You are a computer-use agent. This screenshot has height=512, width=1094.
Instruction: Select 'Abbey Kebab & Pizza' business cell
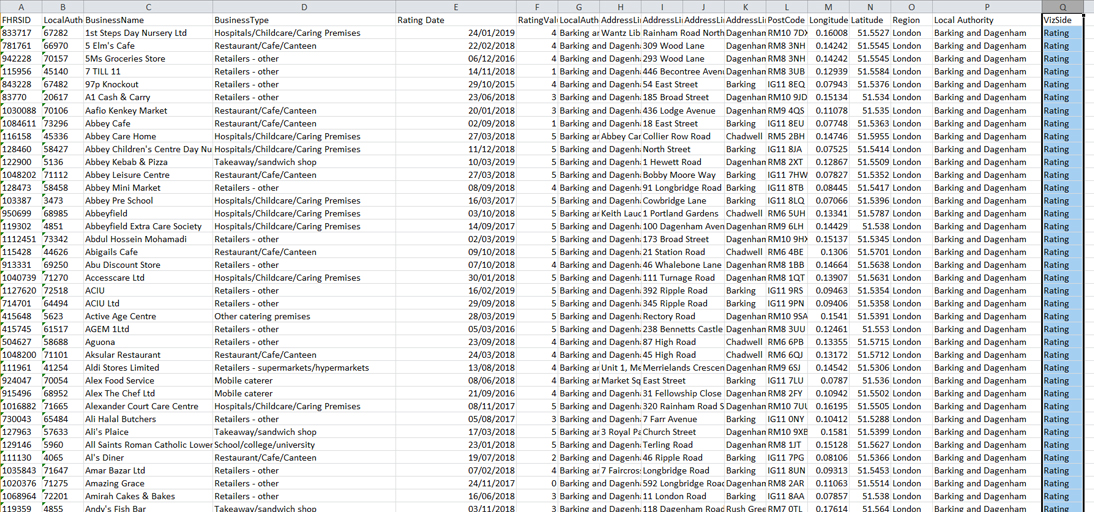point(126,162)
